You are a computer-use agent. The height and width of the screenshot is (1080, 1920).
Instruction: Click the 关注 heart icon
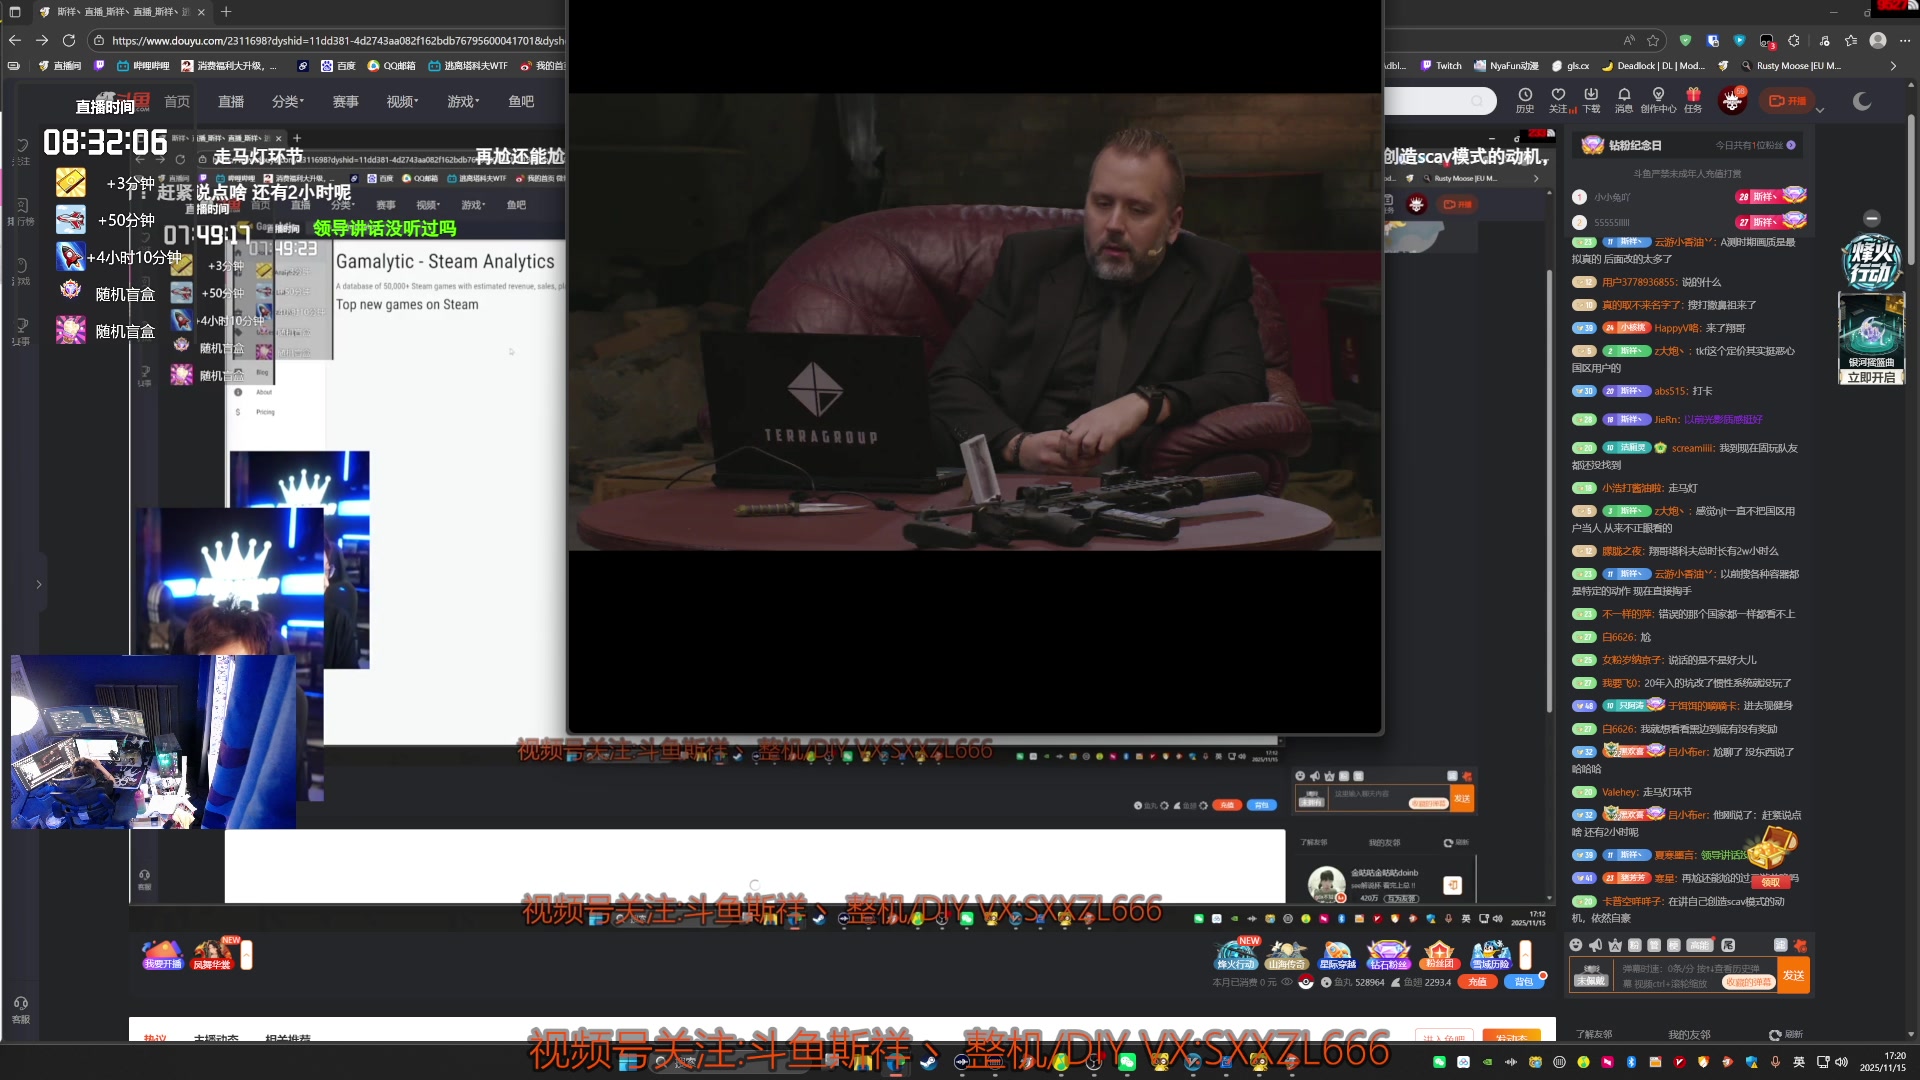coord(1558,95)
